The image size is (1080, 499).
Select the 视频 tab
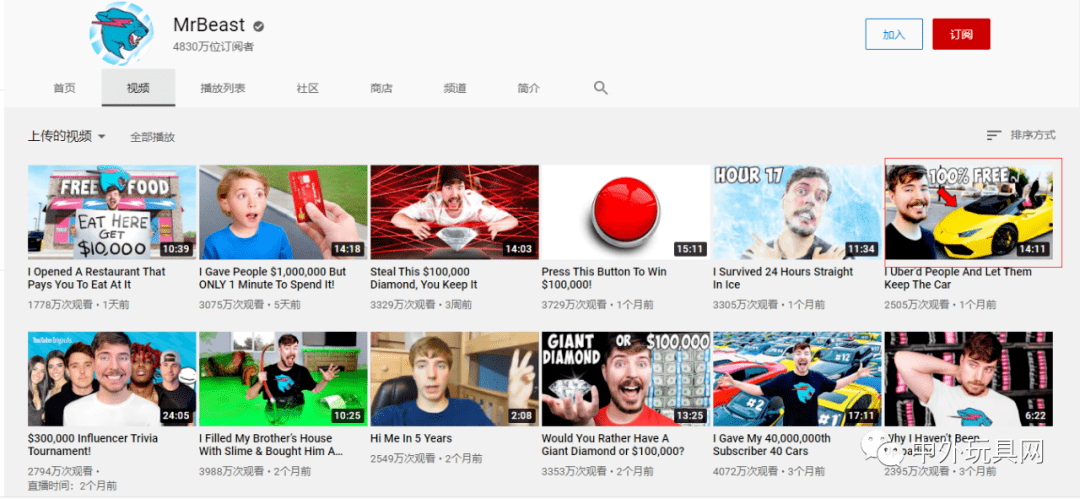tap(138, 88)
